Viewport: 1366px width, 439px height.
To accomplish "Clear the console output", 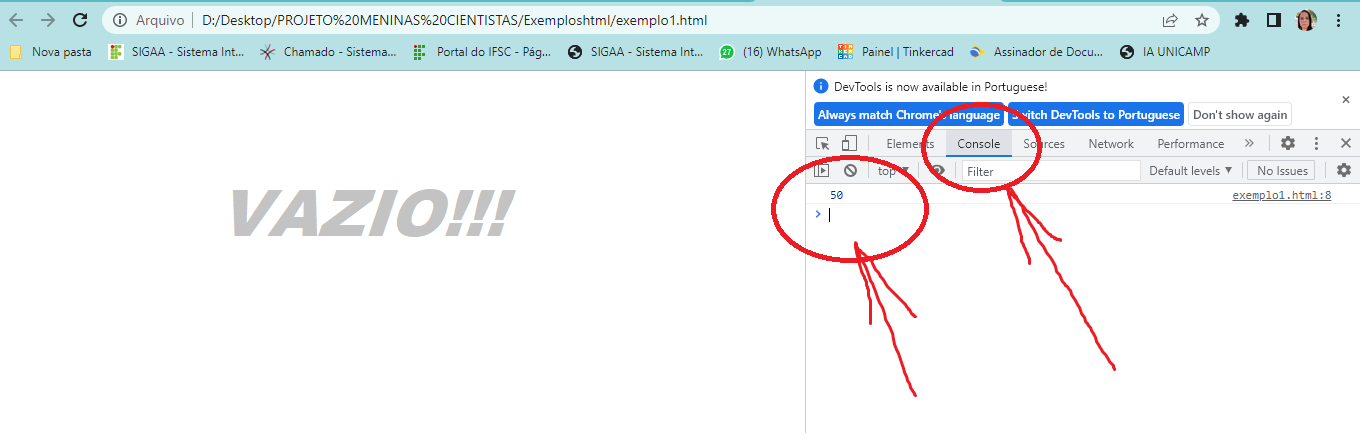I will [x=850, y=171].
